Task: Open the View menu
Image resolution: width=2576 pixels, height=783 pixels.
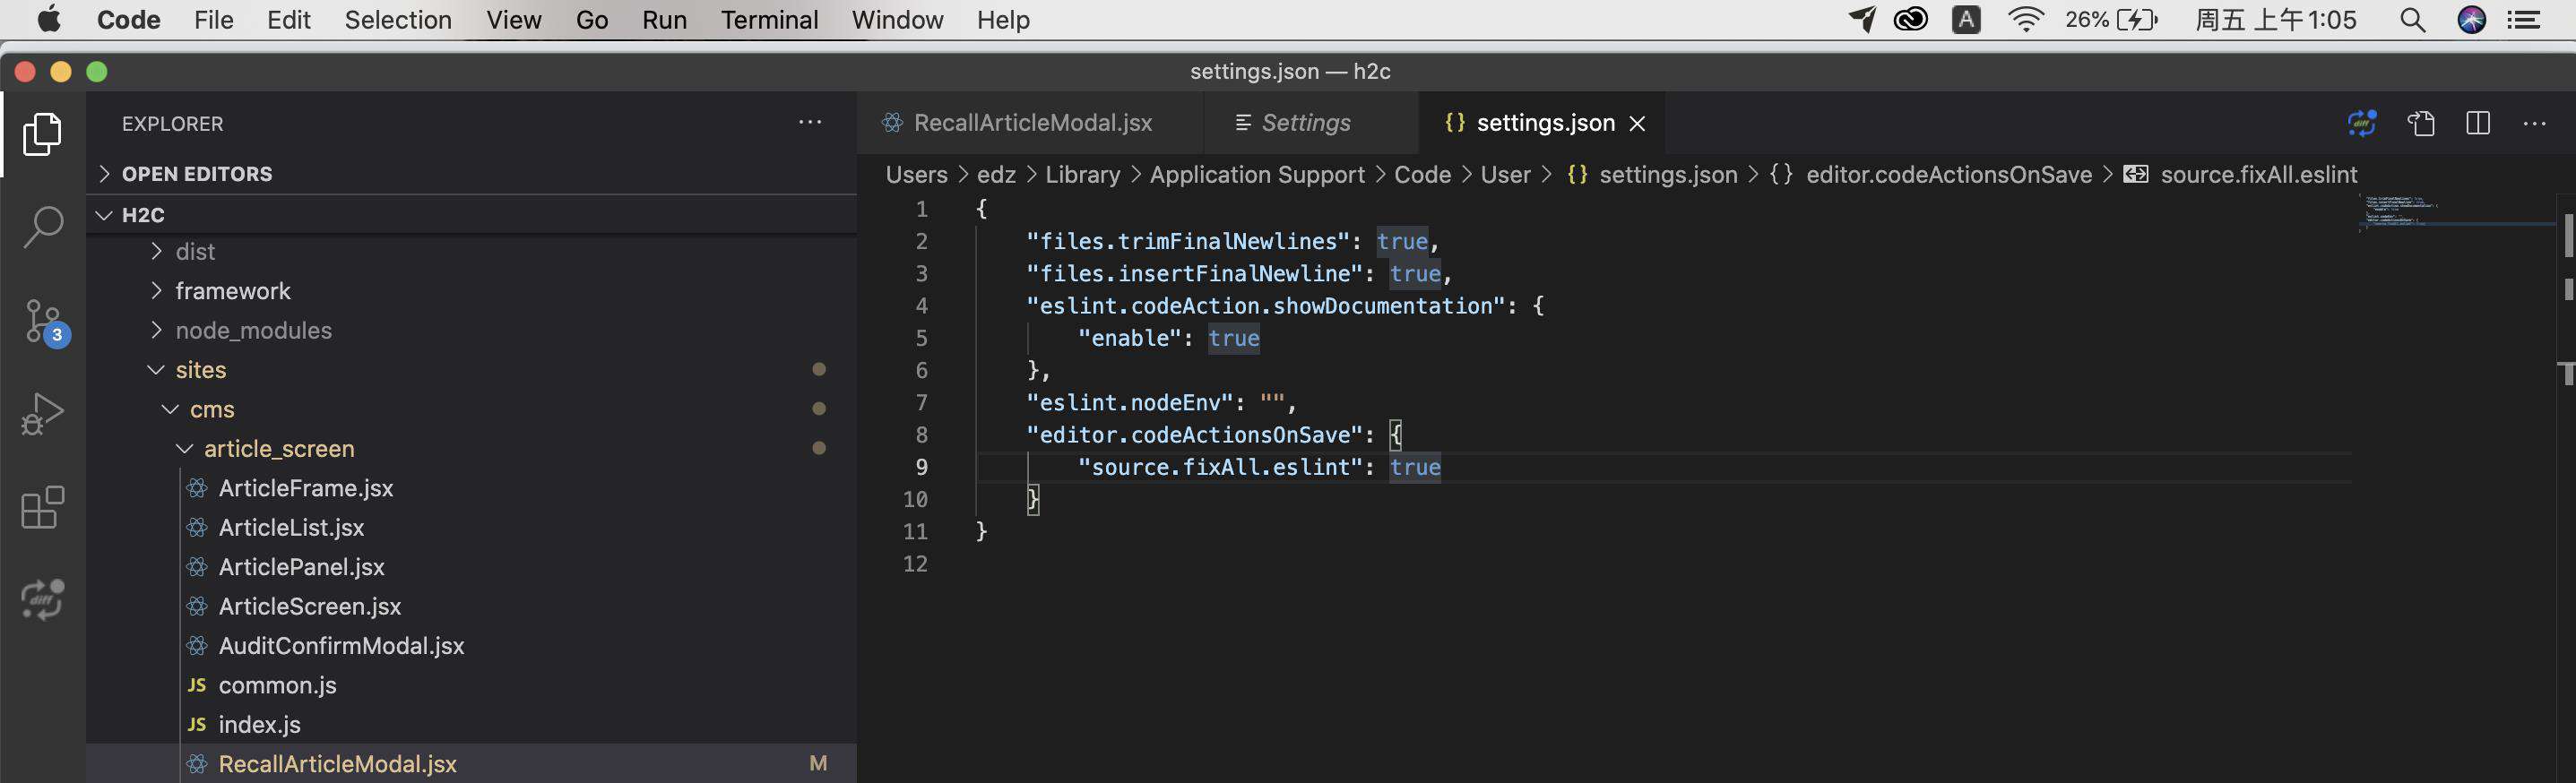Action: [x=513, y=19]
